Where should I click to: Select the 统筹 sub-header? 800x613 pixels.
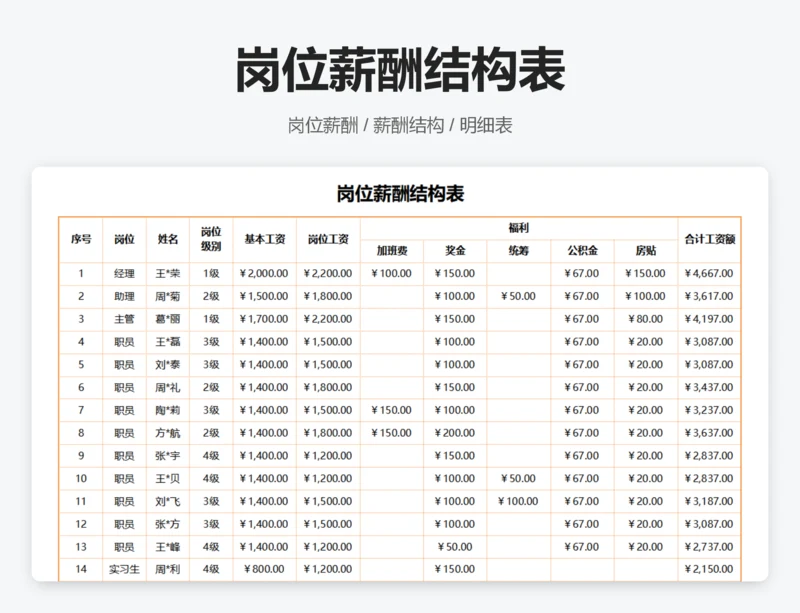(518, 251)
